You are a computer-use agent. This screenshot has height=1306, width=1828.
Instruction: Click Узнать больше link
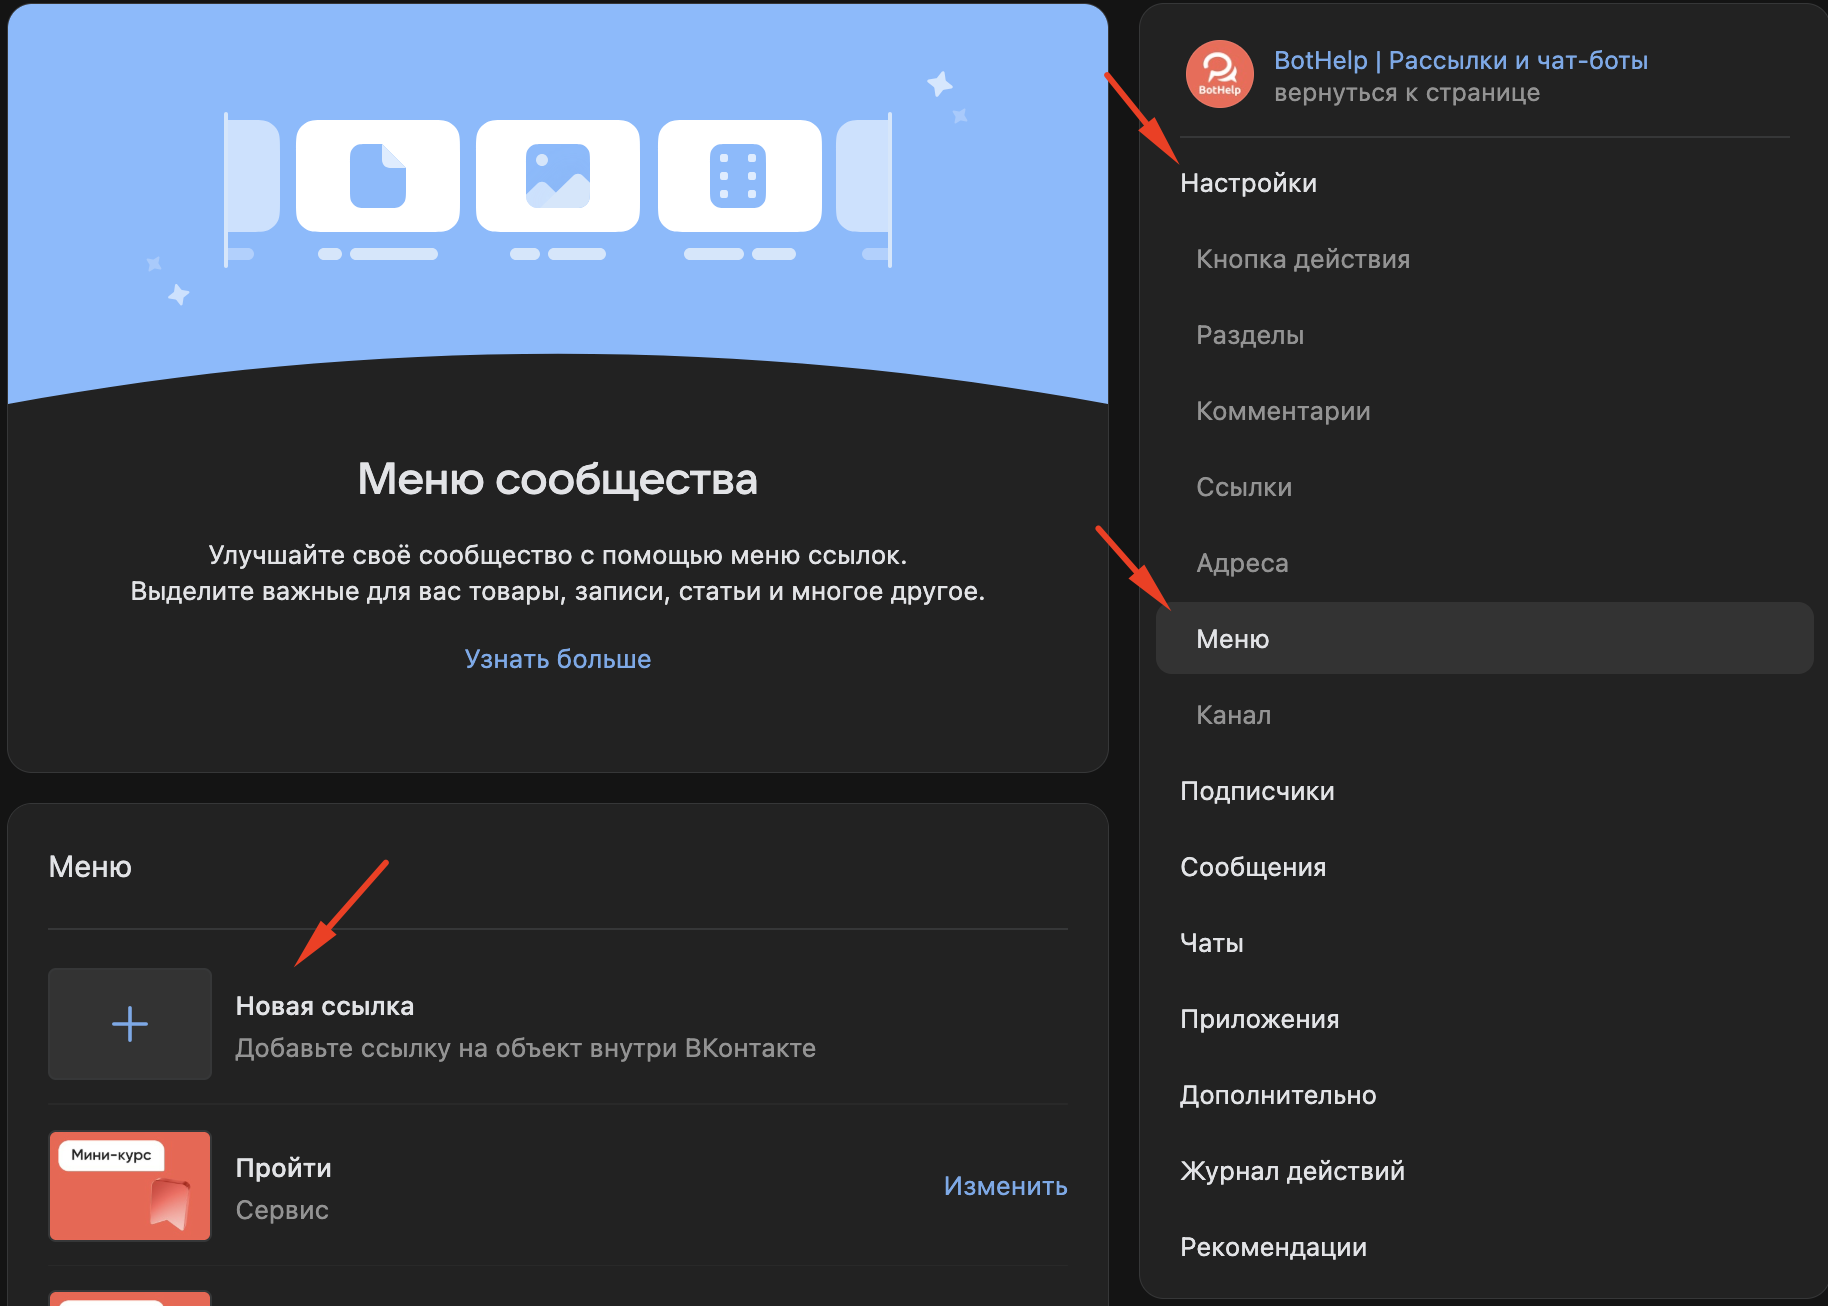(557, 659)
